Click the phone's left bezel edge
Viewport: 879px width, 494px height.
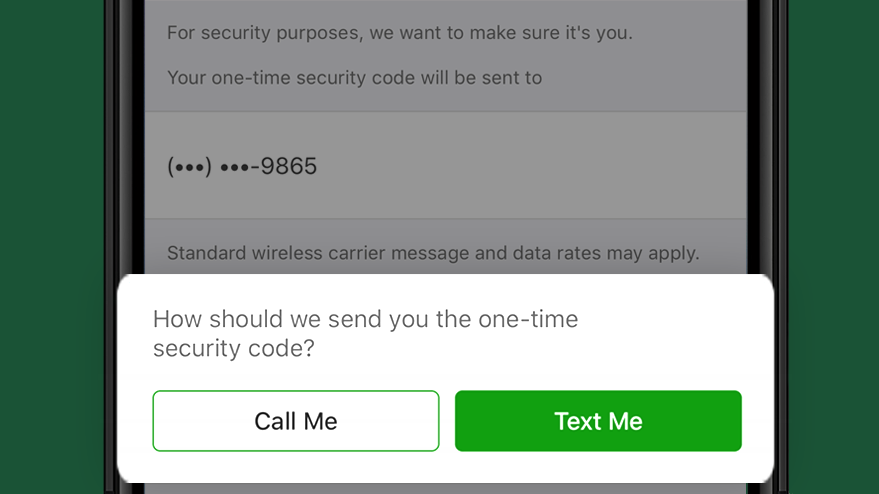click(128, 150)
